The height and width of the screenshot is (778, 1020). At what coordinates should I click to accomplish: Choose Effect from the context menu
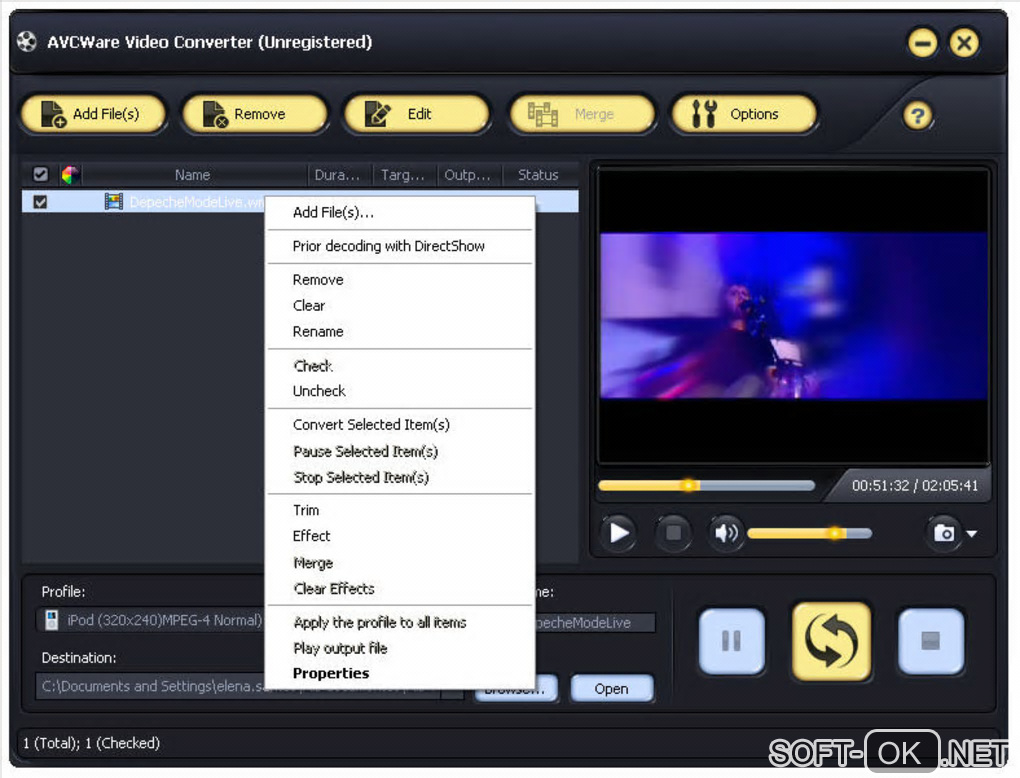[400, 536]
